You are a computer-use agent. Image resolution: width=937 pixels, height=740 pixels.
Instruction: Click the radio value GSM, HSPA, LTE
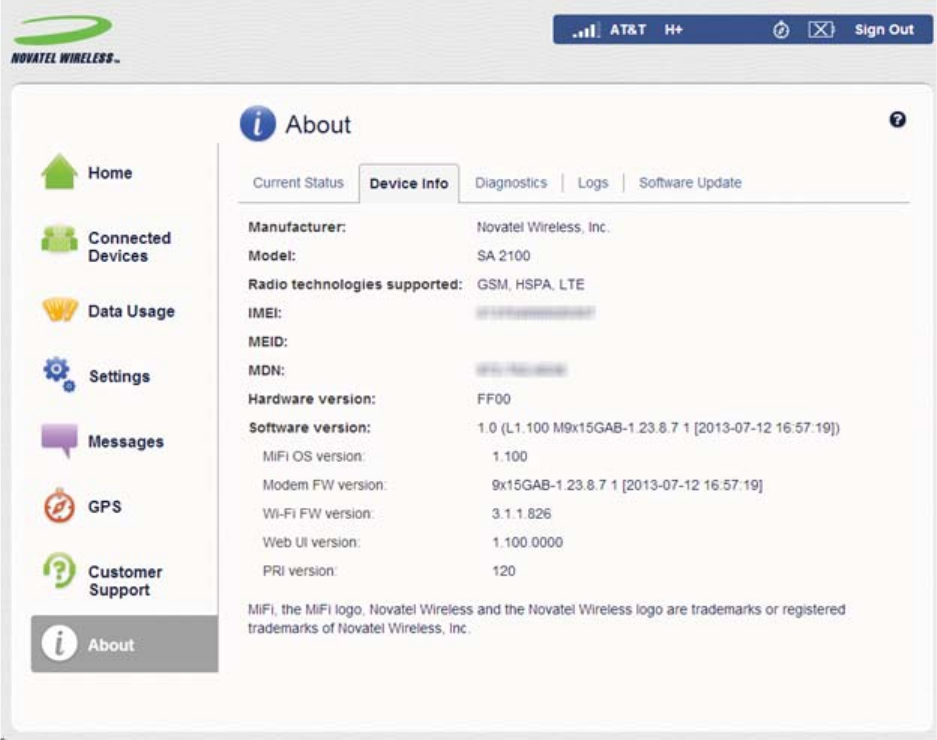click(531, 284)
